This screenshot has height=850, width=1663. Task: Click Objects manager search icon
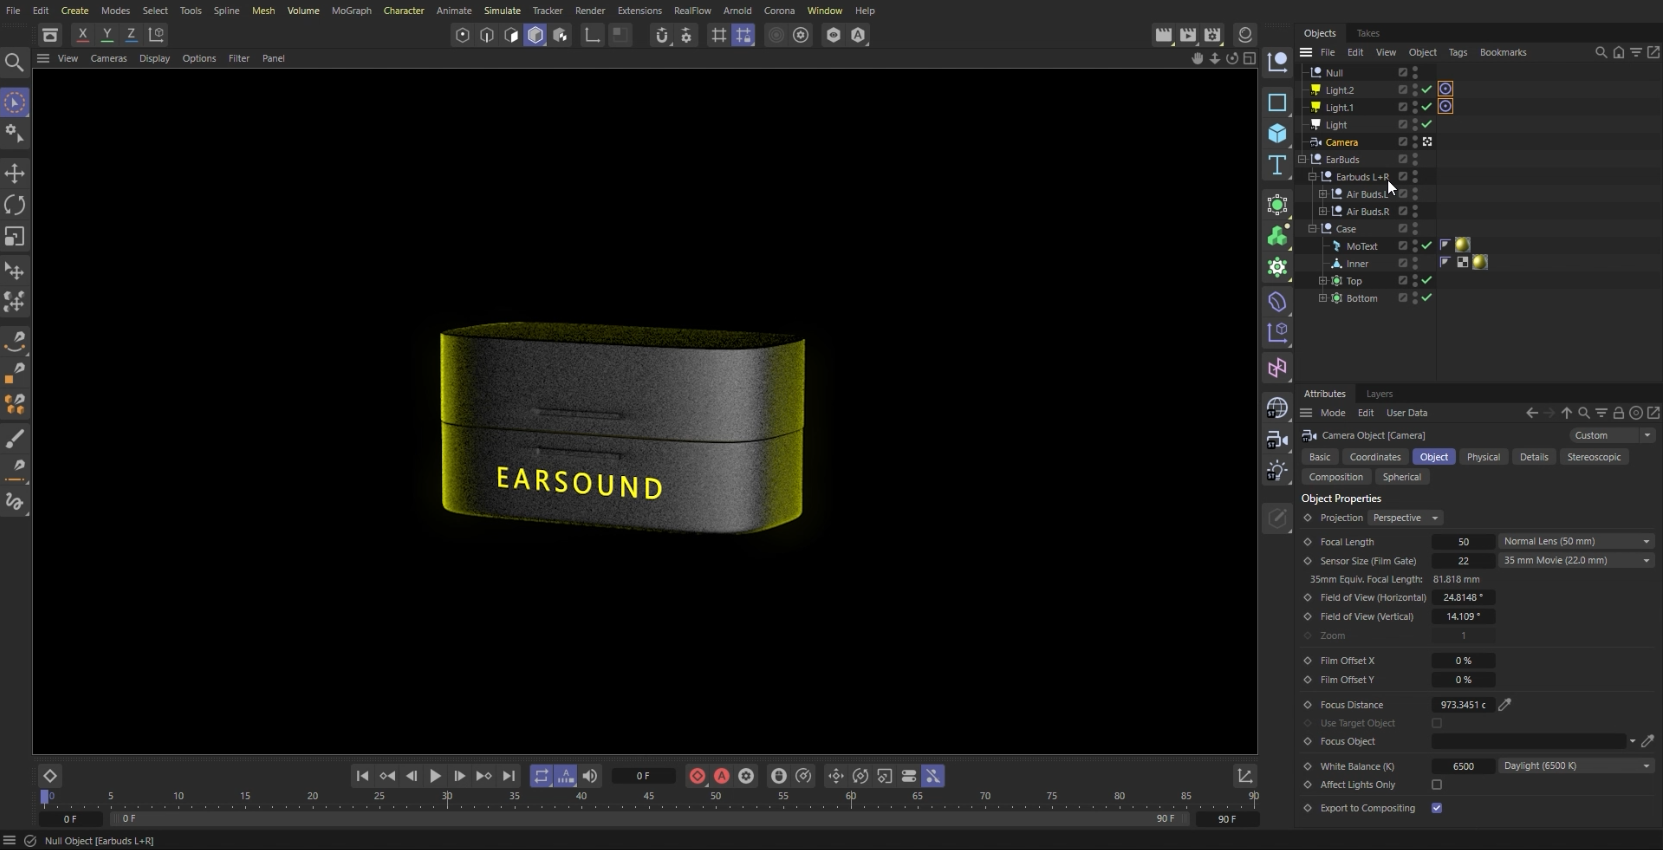(1601, 52)
